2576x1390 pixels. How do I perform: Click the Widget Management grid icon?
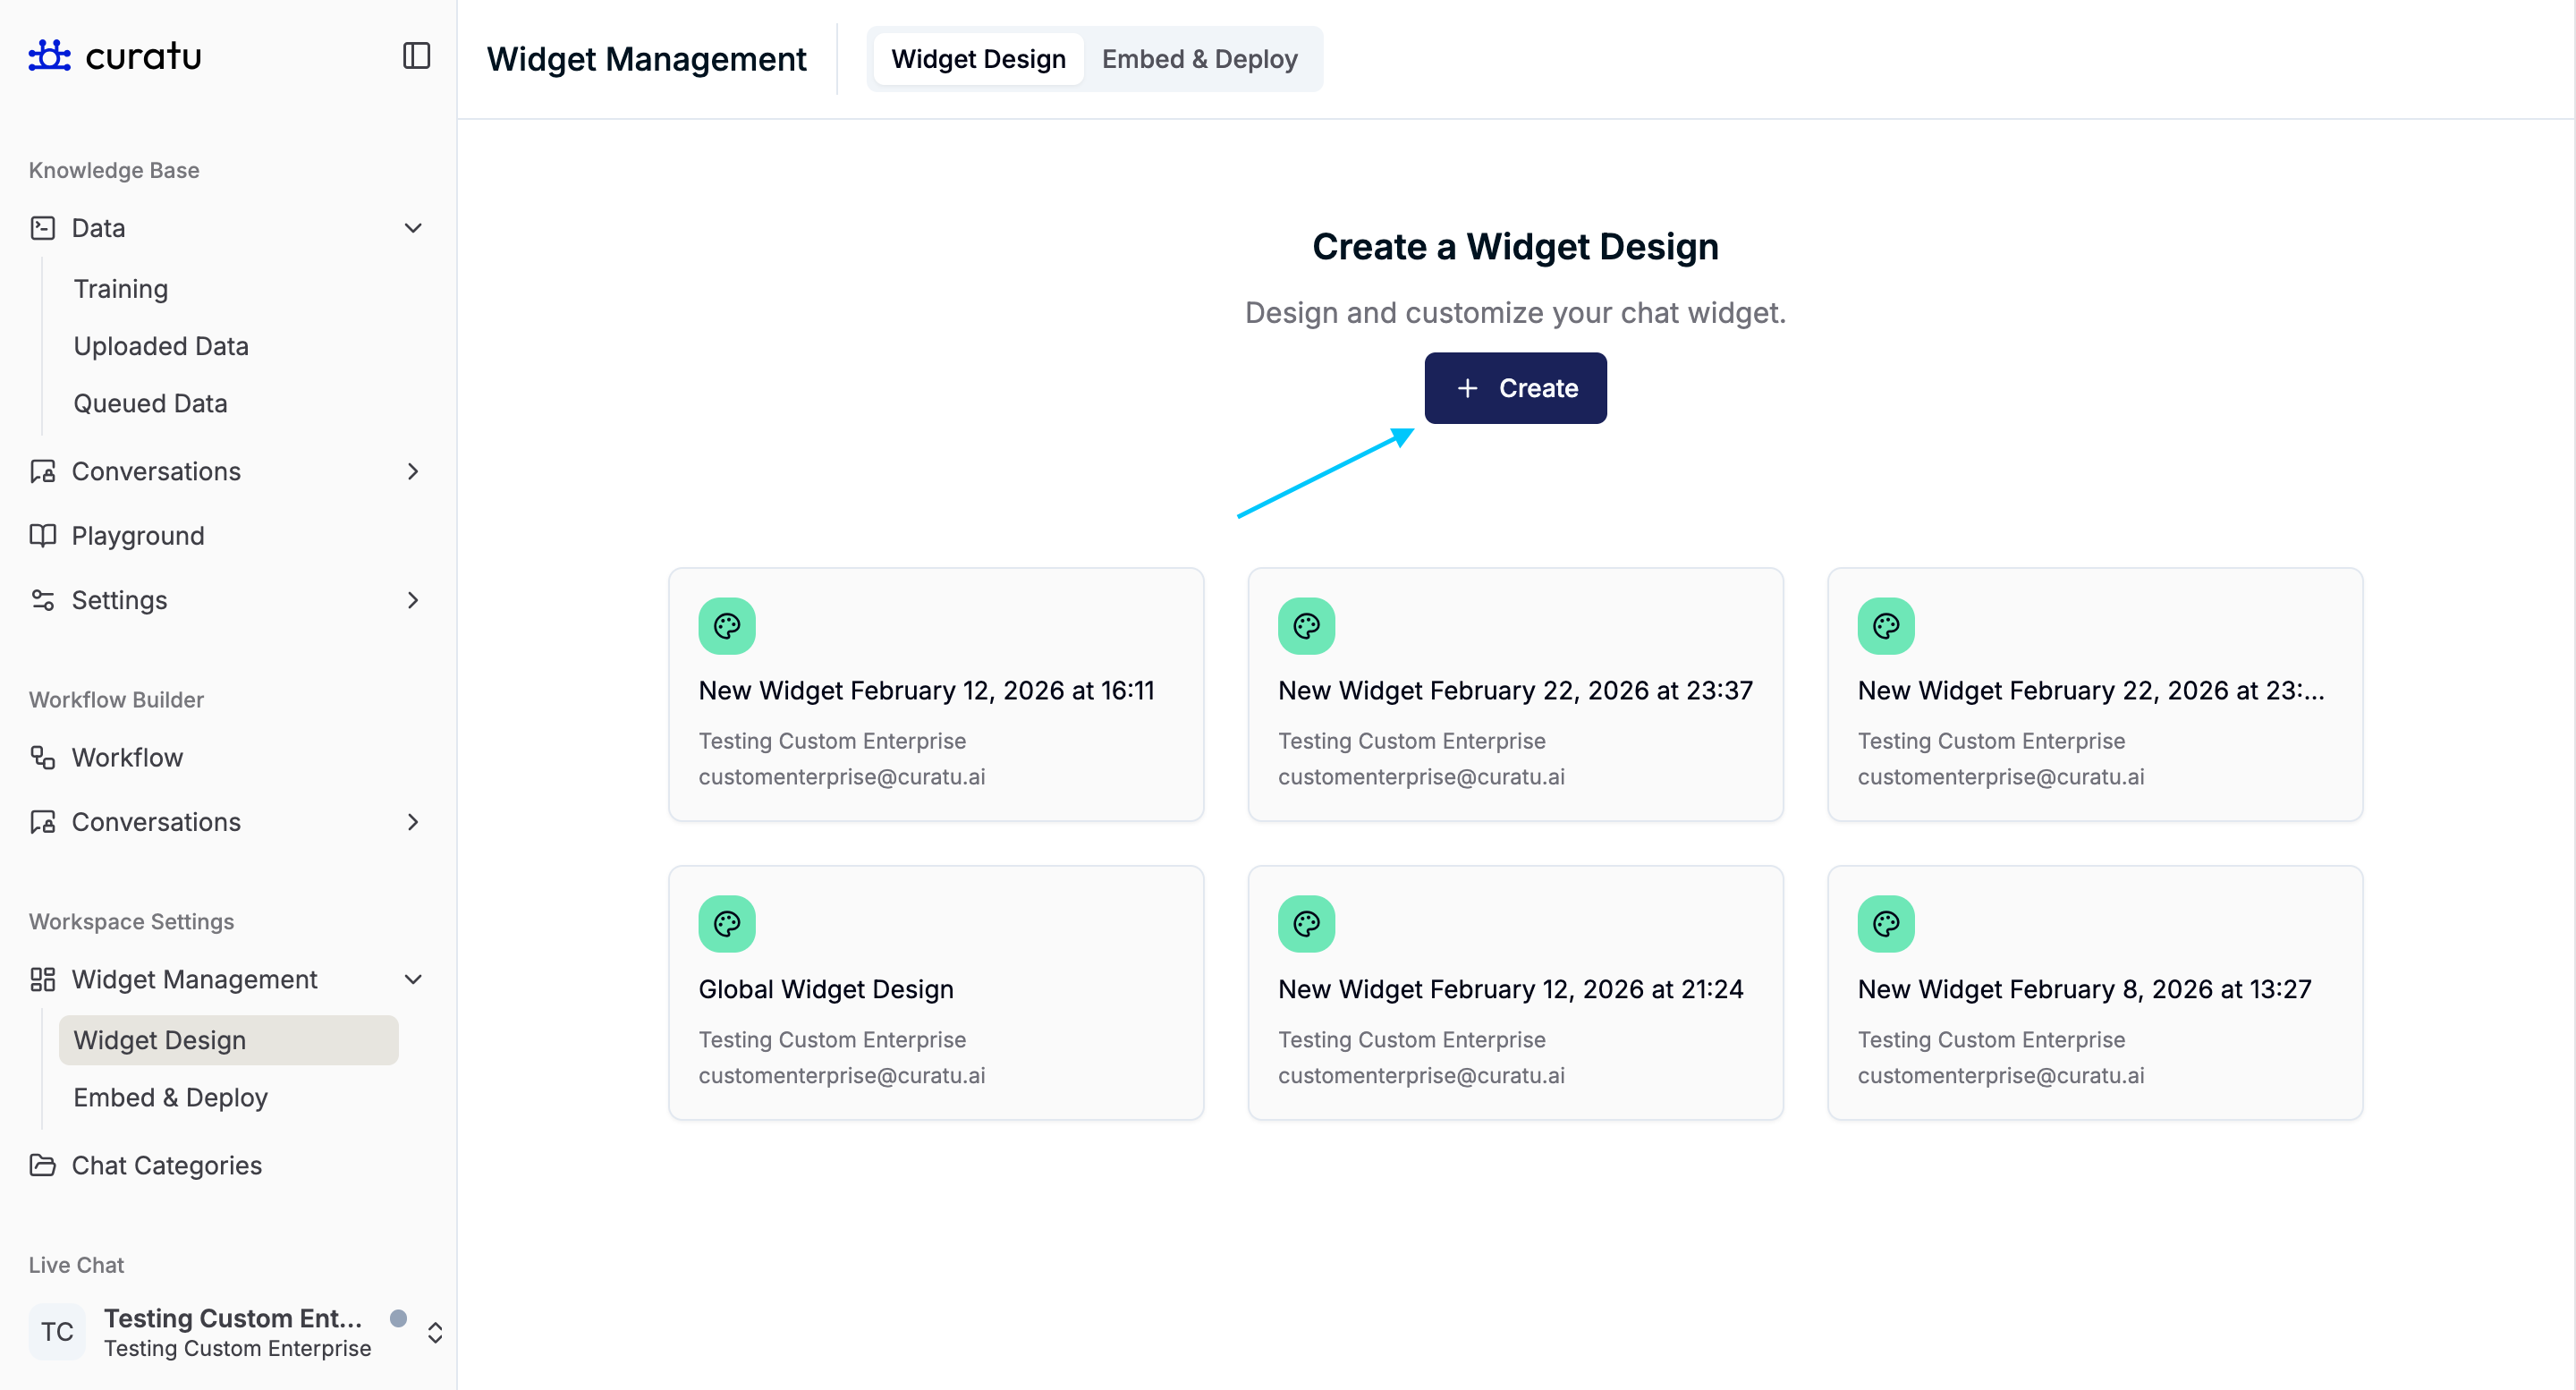tap(41, 980)
